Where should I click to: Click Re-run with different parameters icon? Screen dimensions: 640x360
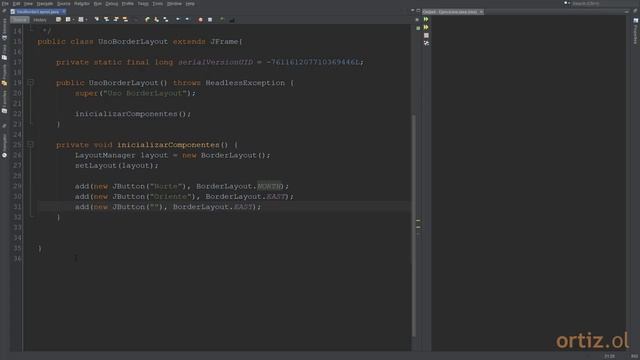[426, 27]
